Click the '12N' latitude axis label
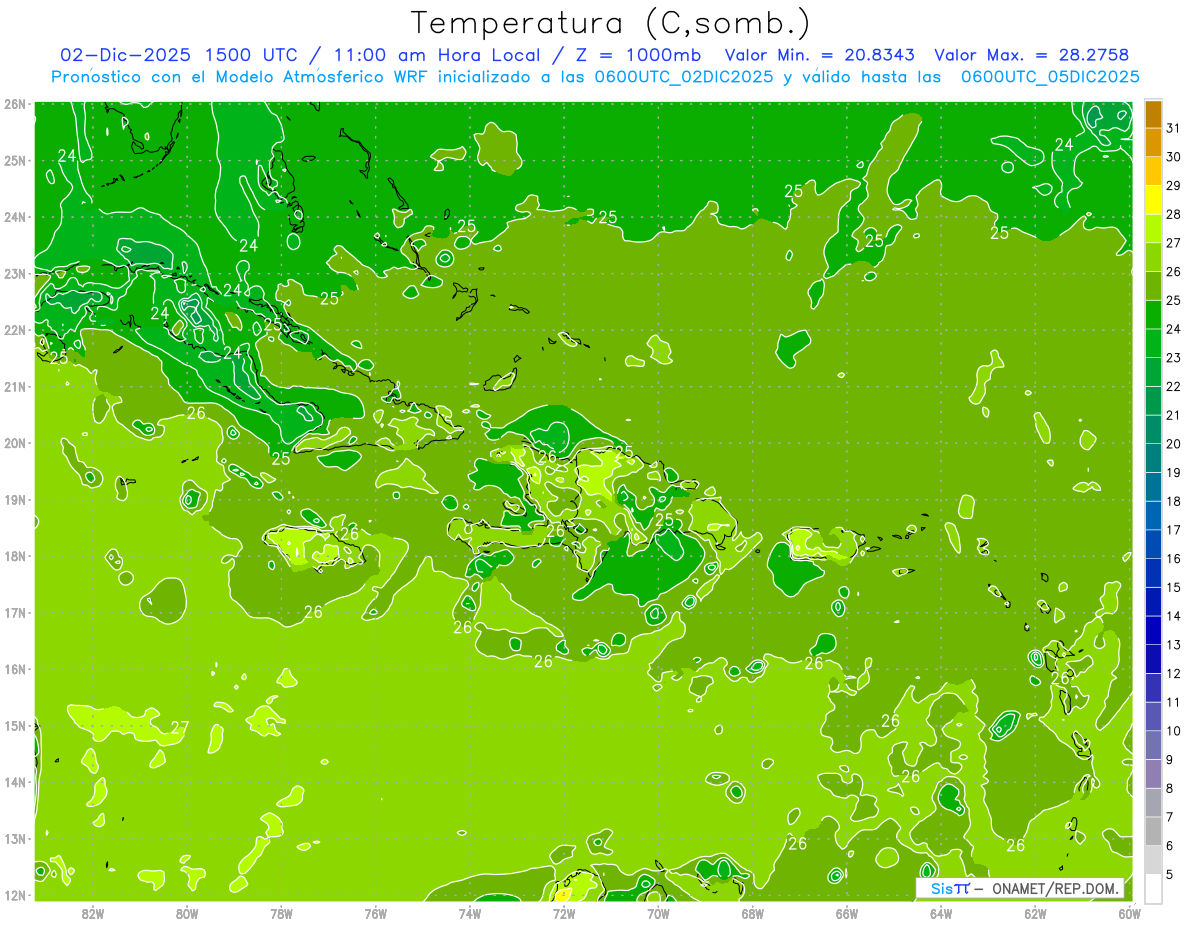 (14, 895)
